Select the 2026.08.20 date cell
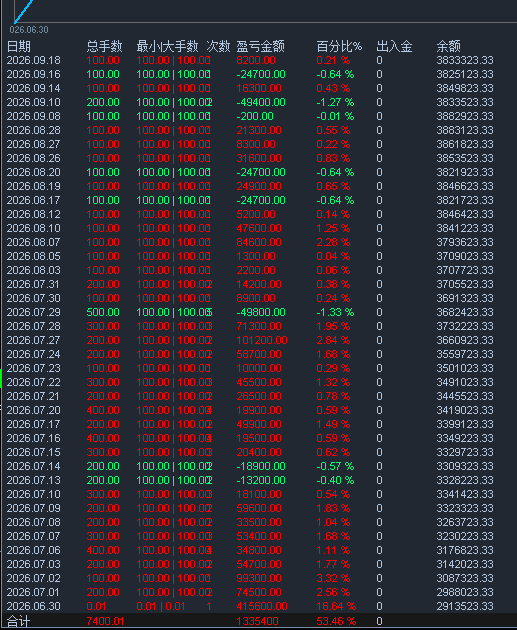The image size is (517, 630). tap(33, 172)
